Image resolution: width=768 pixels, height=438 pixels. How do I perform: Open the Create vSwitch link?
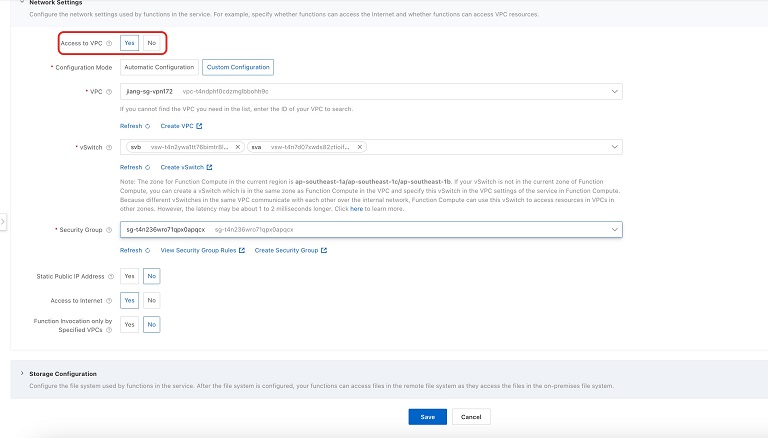coord(186,167)
